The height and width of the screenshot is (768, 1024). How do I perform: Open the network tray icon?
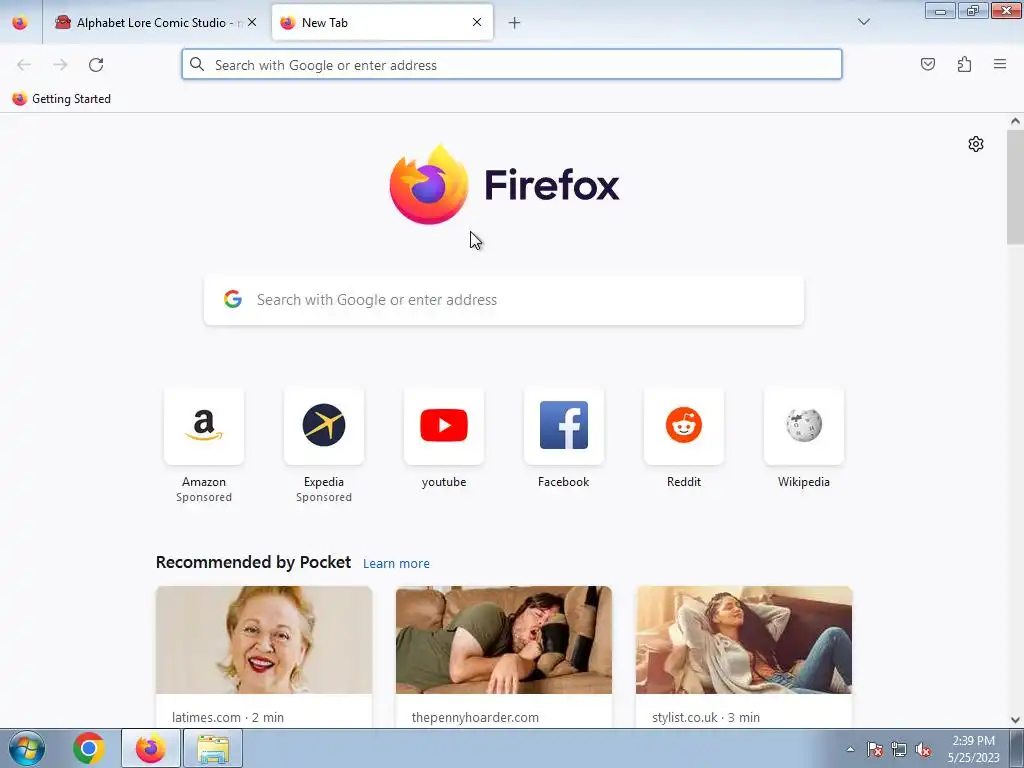click(x=899, y=749)
